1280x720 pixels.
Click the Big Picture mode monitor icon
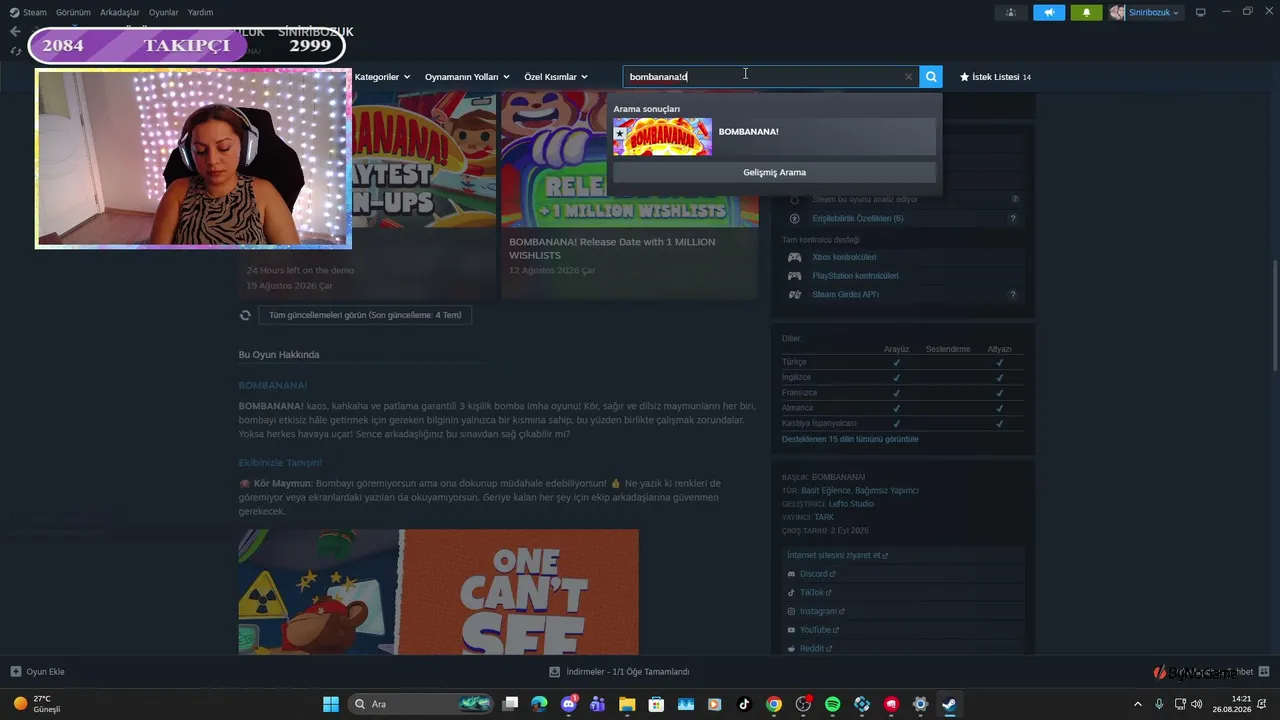(1201, 12)
